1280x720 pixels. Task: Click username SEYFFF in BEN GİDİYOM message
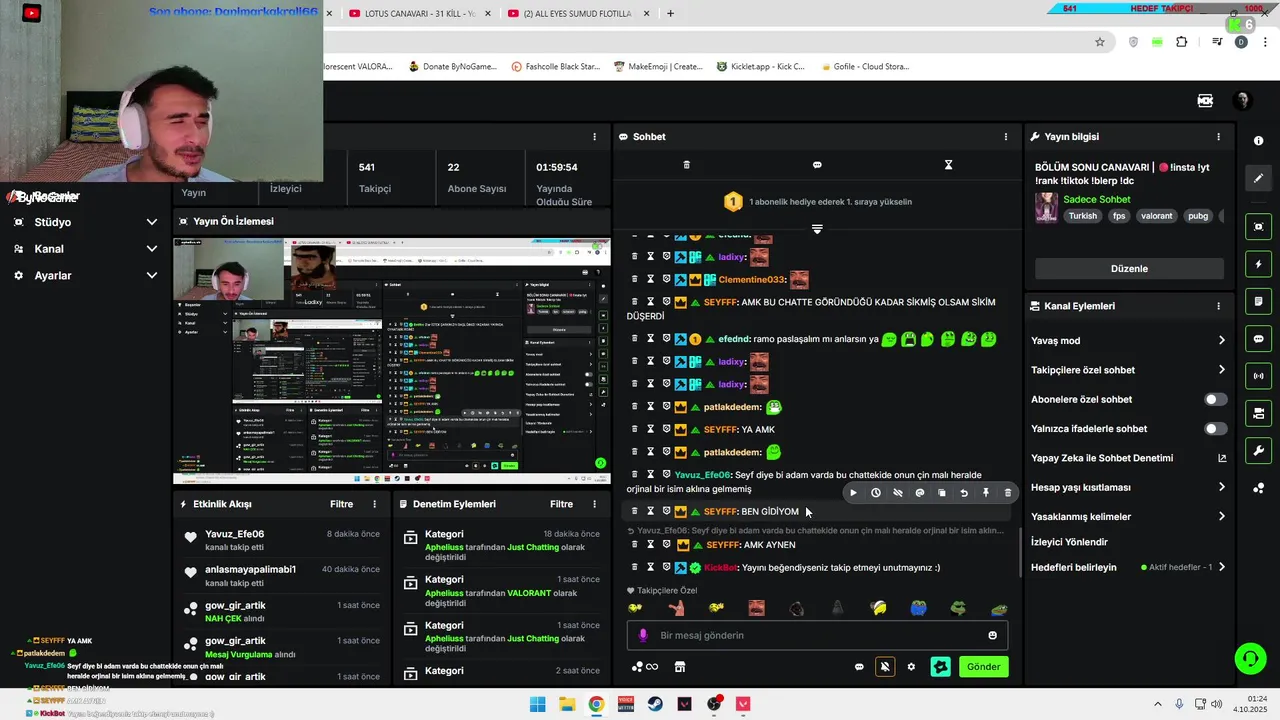[x=720, y=512]
